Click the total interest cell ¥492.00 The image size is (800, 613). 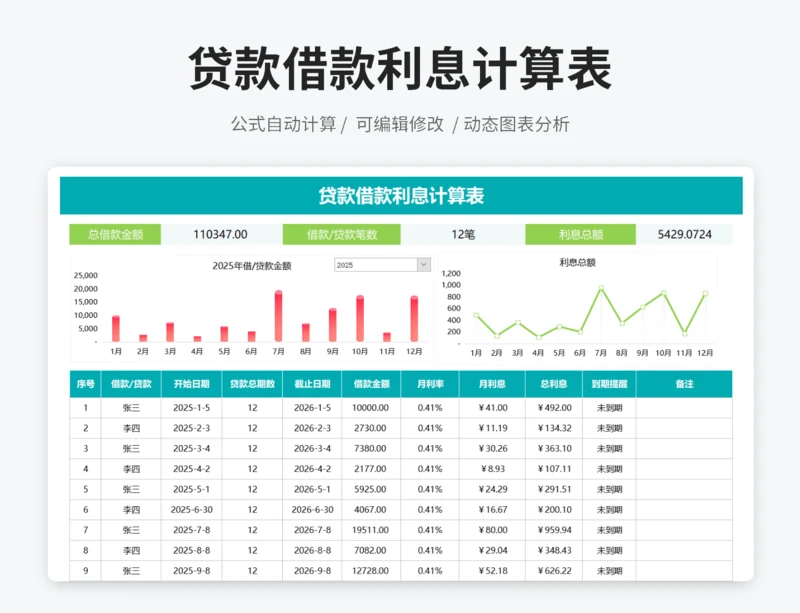[554, 408]
